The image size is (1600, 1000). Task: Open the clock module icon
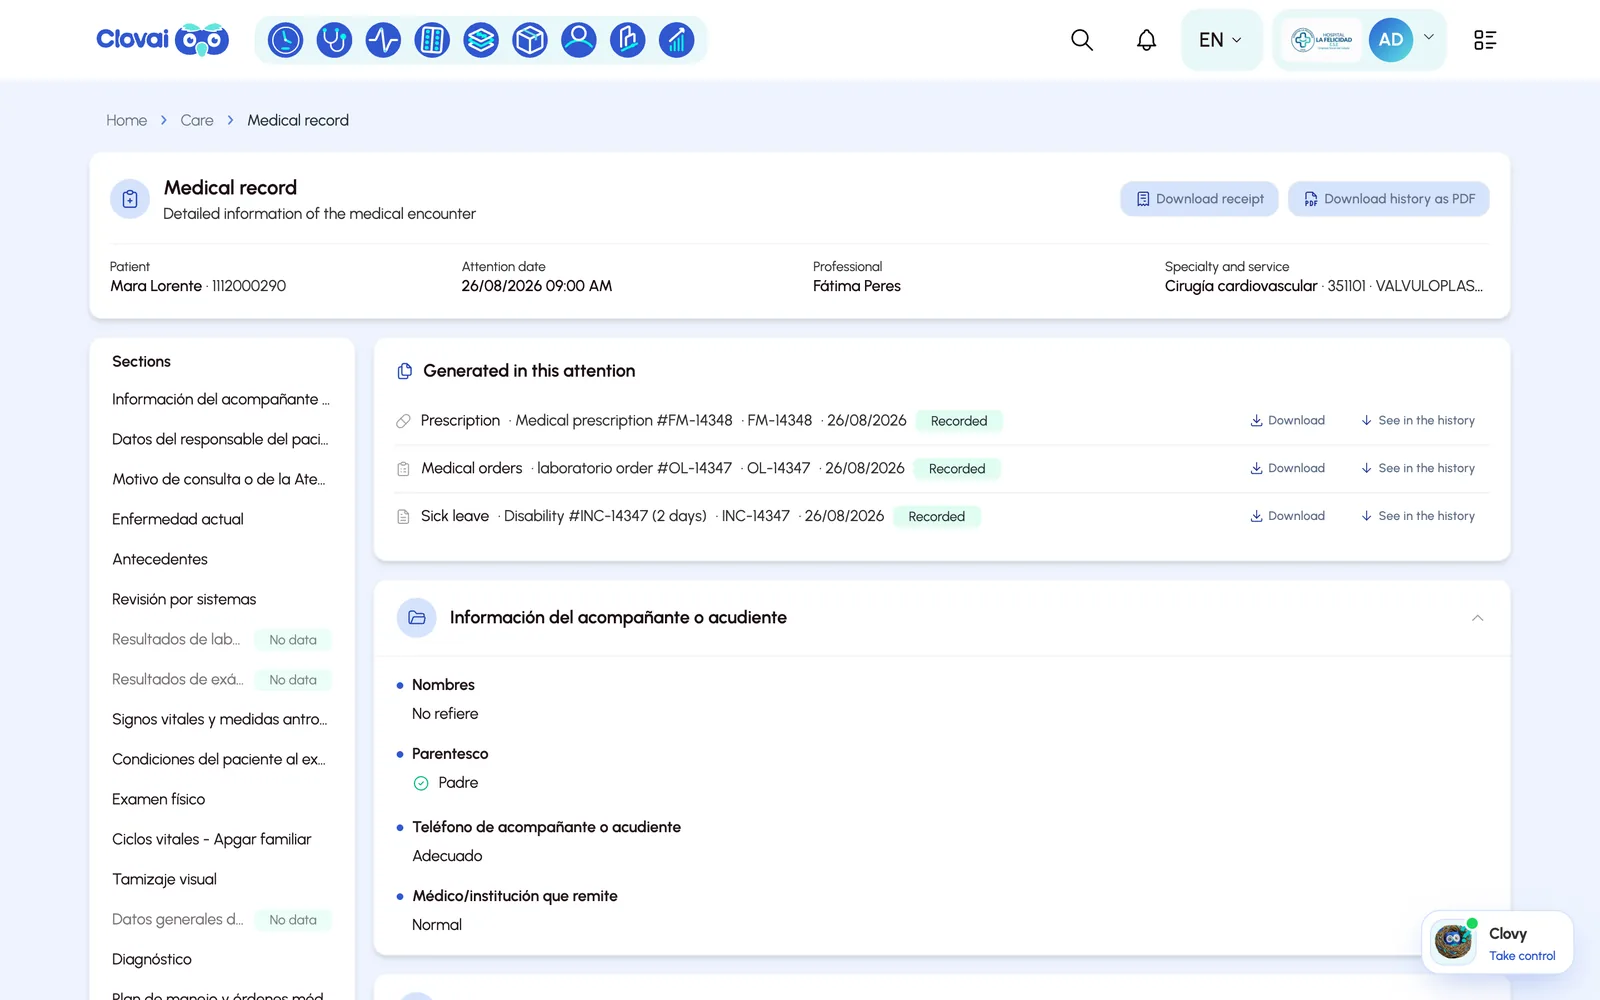(x=285, y=40)
